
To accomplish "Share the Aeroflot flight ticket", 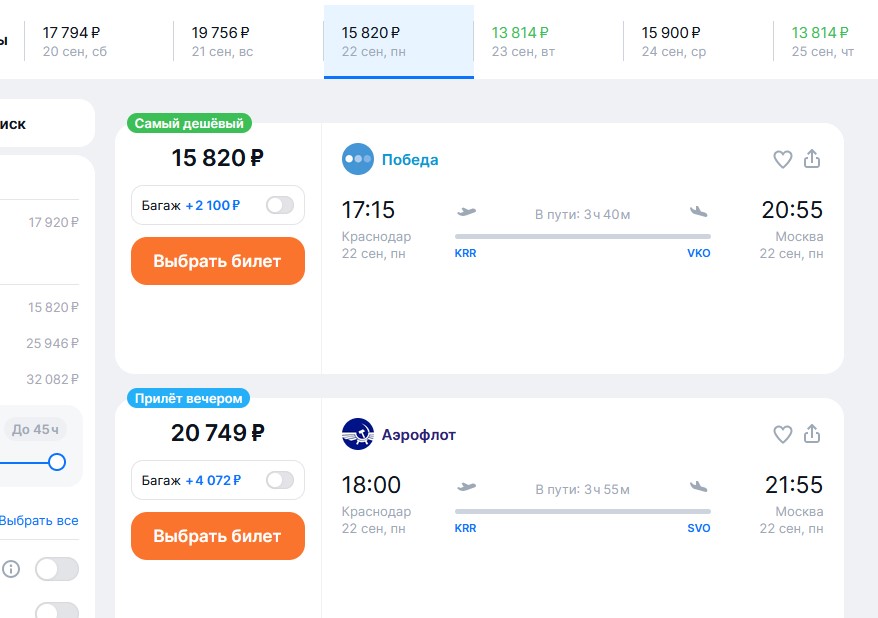I will 812,434.
